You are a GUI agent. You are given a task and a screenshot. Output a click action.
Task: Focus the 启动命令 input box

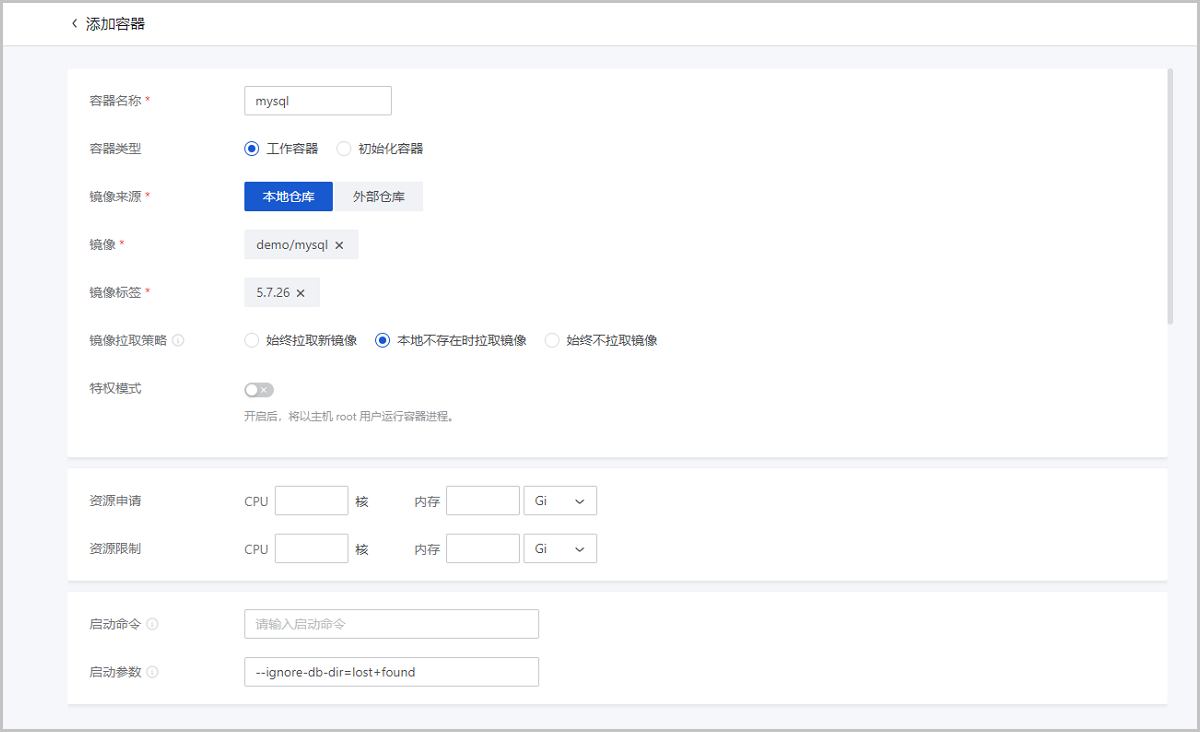(391, 624)
